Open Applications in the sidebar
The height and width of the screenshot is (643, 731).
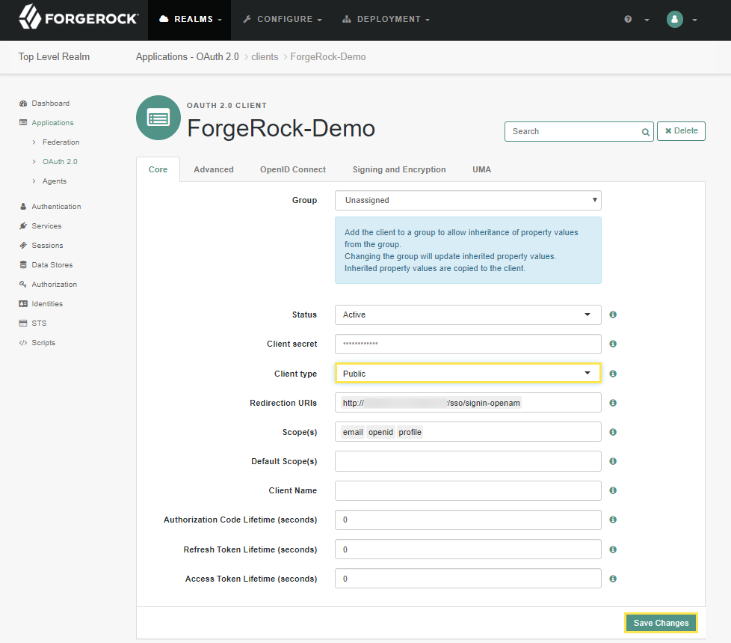(46, 123)
